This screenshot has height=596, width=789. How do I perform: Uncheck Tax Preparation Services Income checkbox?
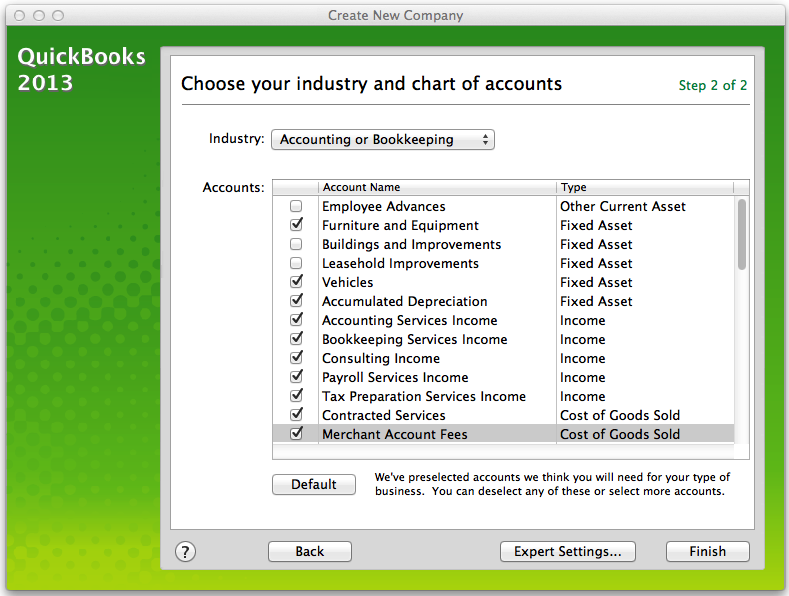(x=296, y=396)
